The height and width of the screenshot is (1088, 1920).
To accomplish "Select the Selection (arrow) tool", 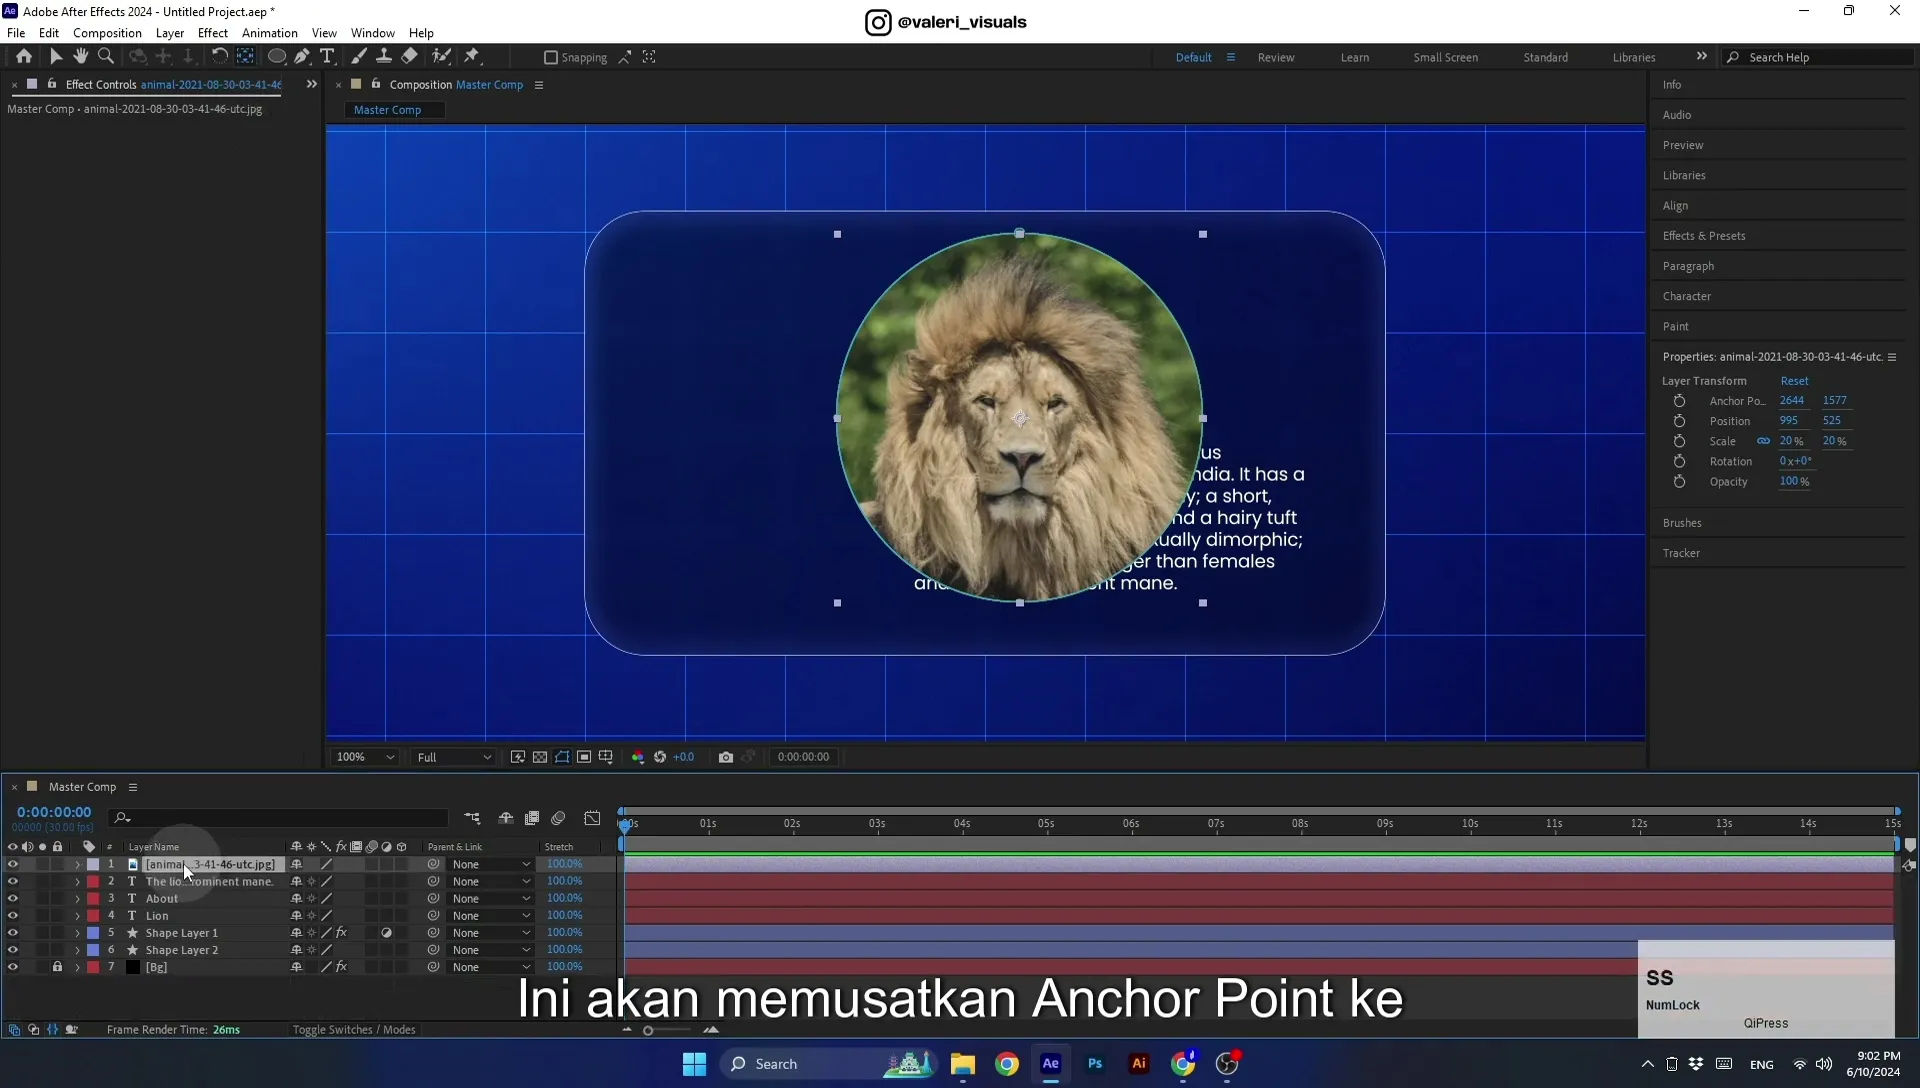I will [x=56, y=57].
